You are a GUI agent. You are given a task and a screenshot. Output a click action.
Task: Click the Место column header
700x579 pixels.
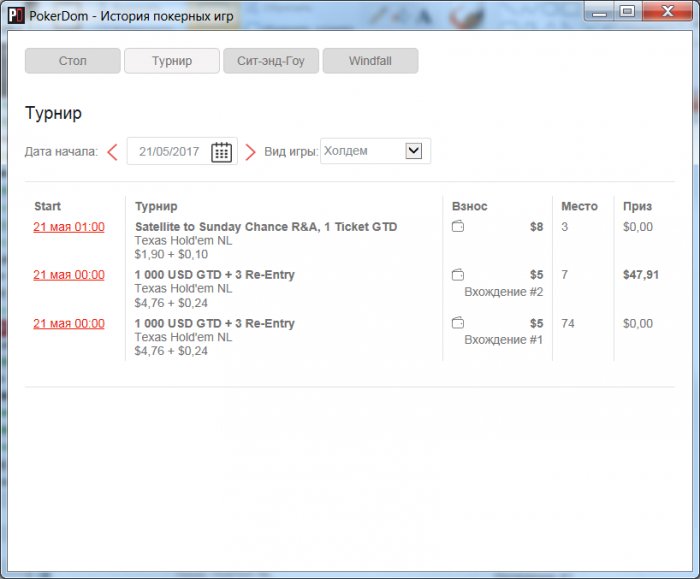tap(579, 206)
